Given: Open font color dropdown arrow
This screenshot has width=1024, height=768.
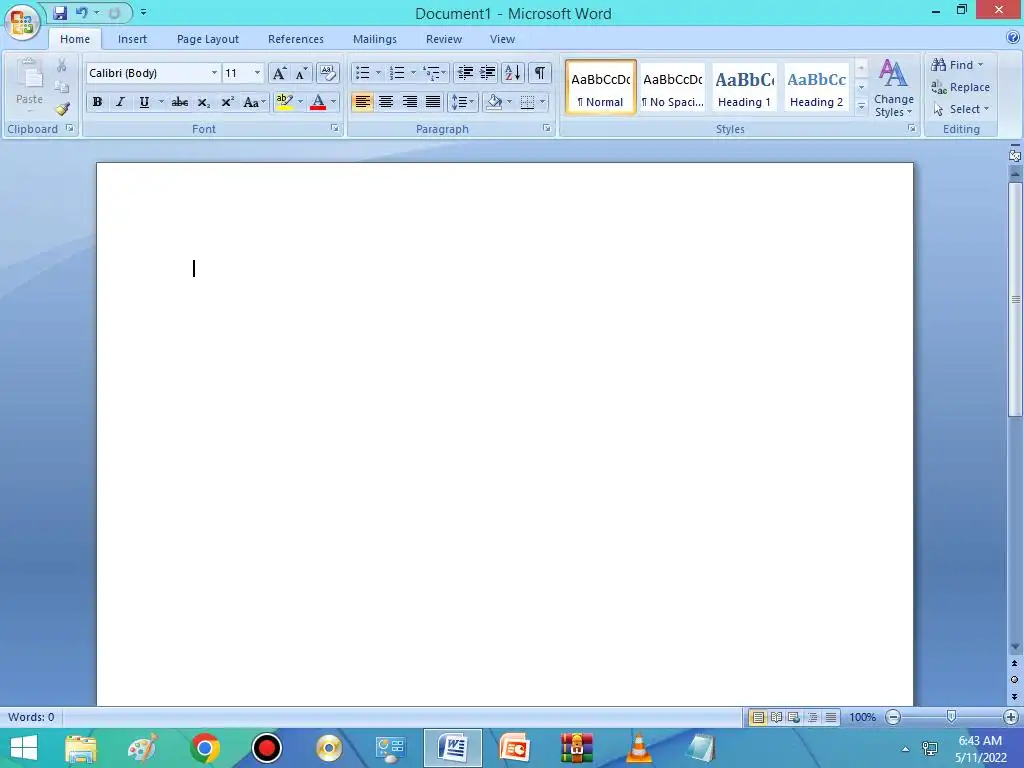Looking at the screenshot, I should 333,102.
